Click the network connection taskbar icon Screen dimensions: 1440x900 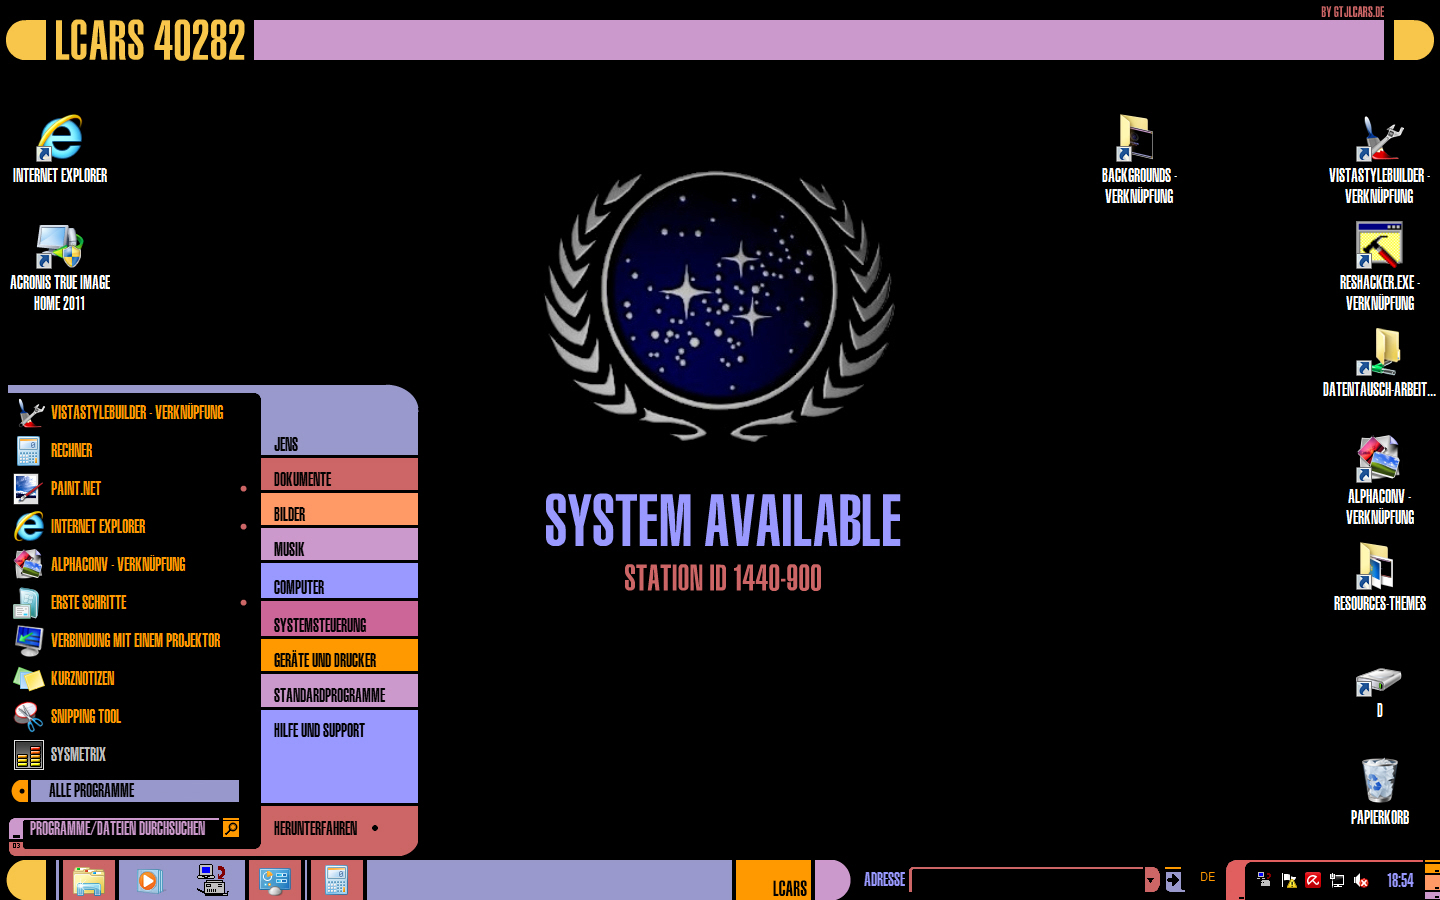click(212, 881)
